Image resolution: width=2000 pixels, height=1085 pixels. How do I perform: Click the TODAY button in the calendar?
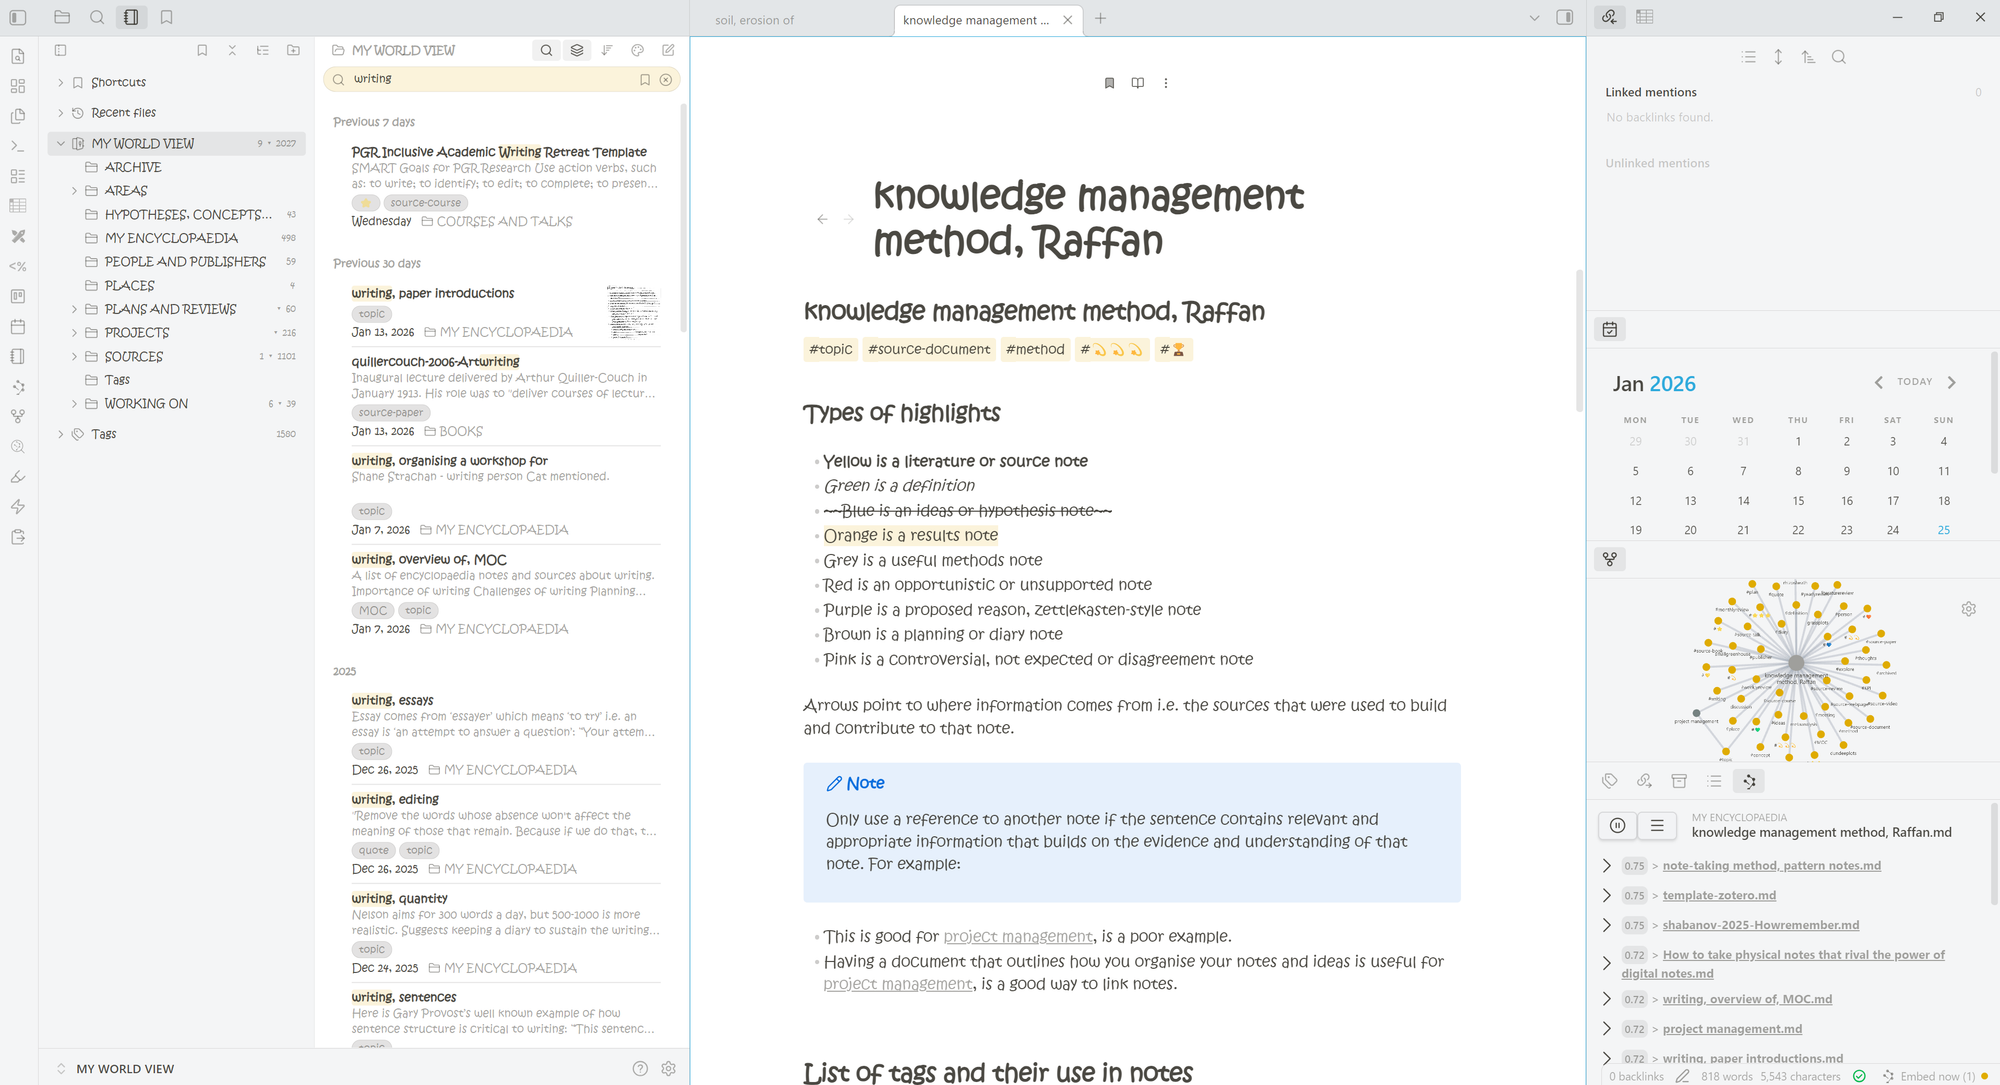pos(1914,382)
